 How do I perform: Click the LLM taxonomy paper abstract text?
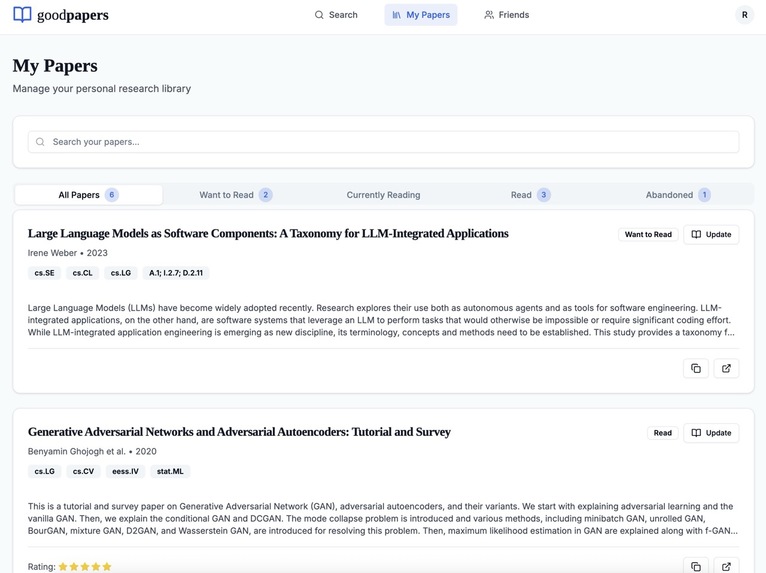click(381, 320)
